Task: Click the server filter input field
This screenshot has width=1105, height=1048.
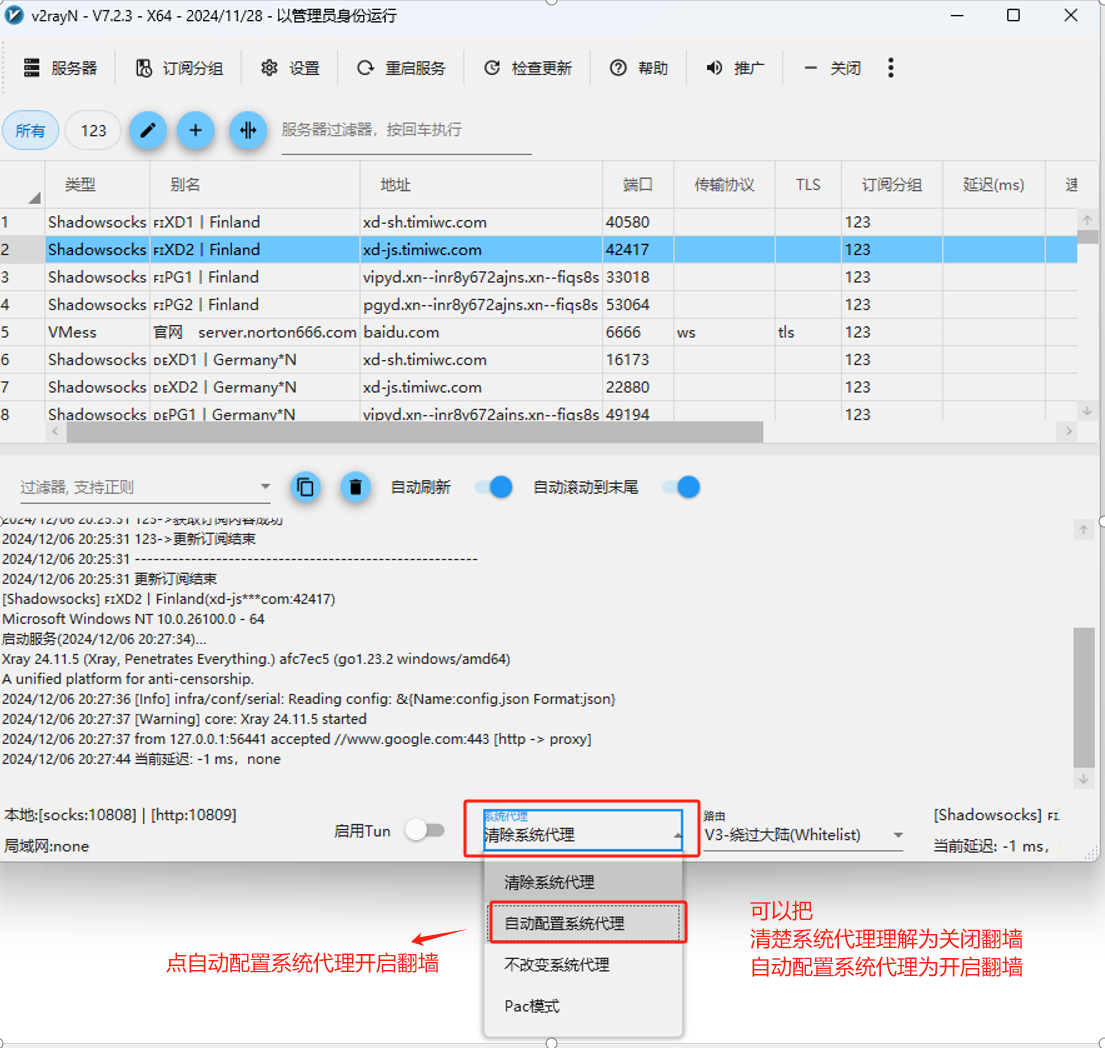Action: (x=405, y=130)
